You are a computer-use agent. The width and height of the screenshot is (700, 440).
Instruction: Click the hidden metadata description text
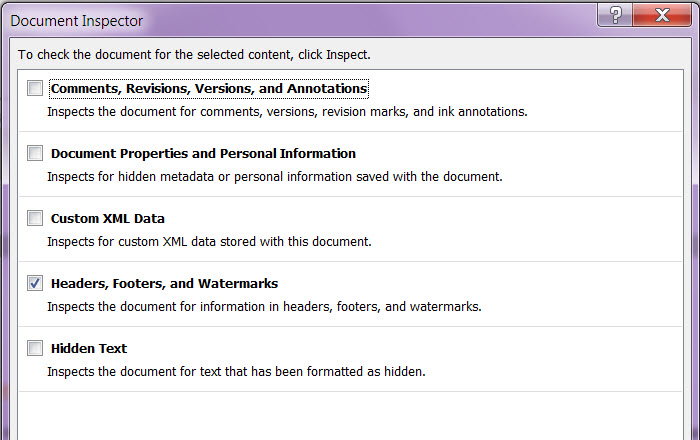pyautogui.click(x=275, y=177)
